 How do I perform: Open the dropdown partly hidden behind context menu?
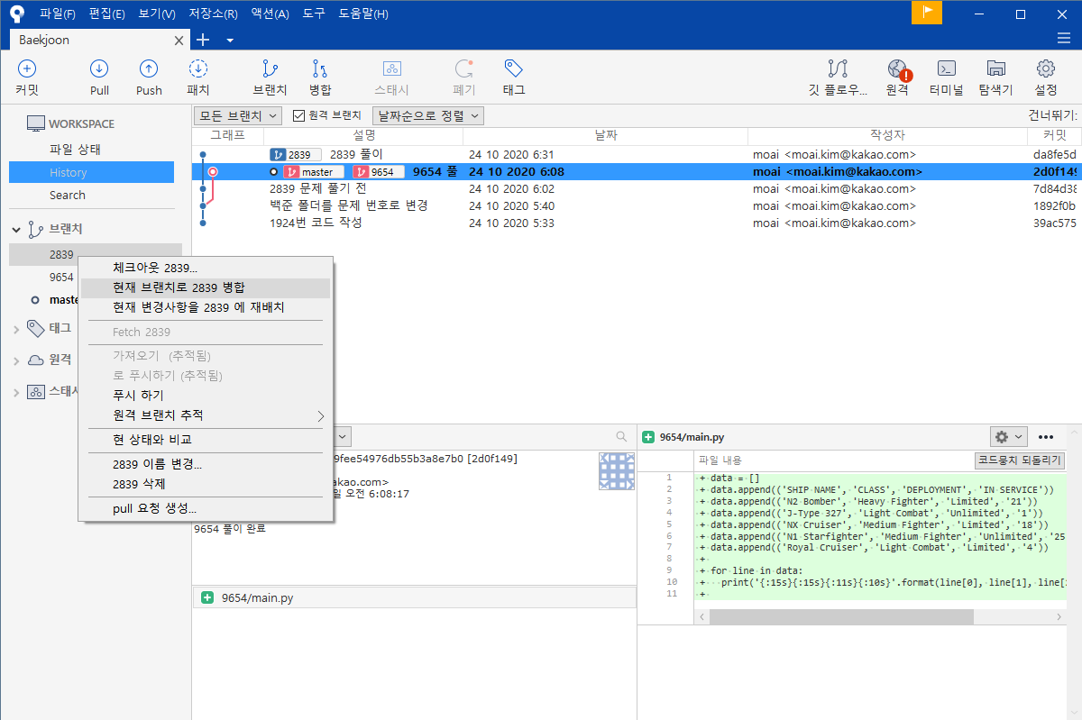tap(342, 436)
